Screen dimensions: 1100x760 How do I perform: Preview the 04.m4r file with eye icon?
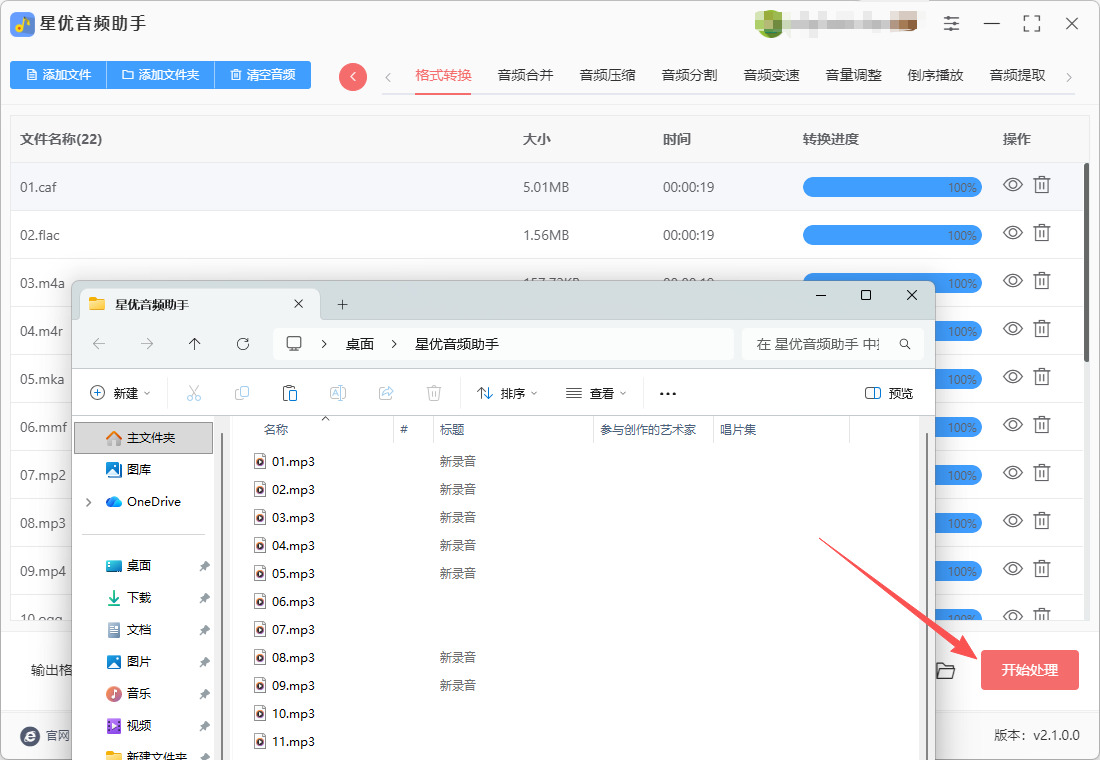(x=1012, y=329)
